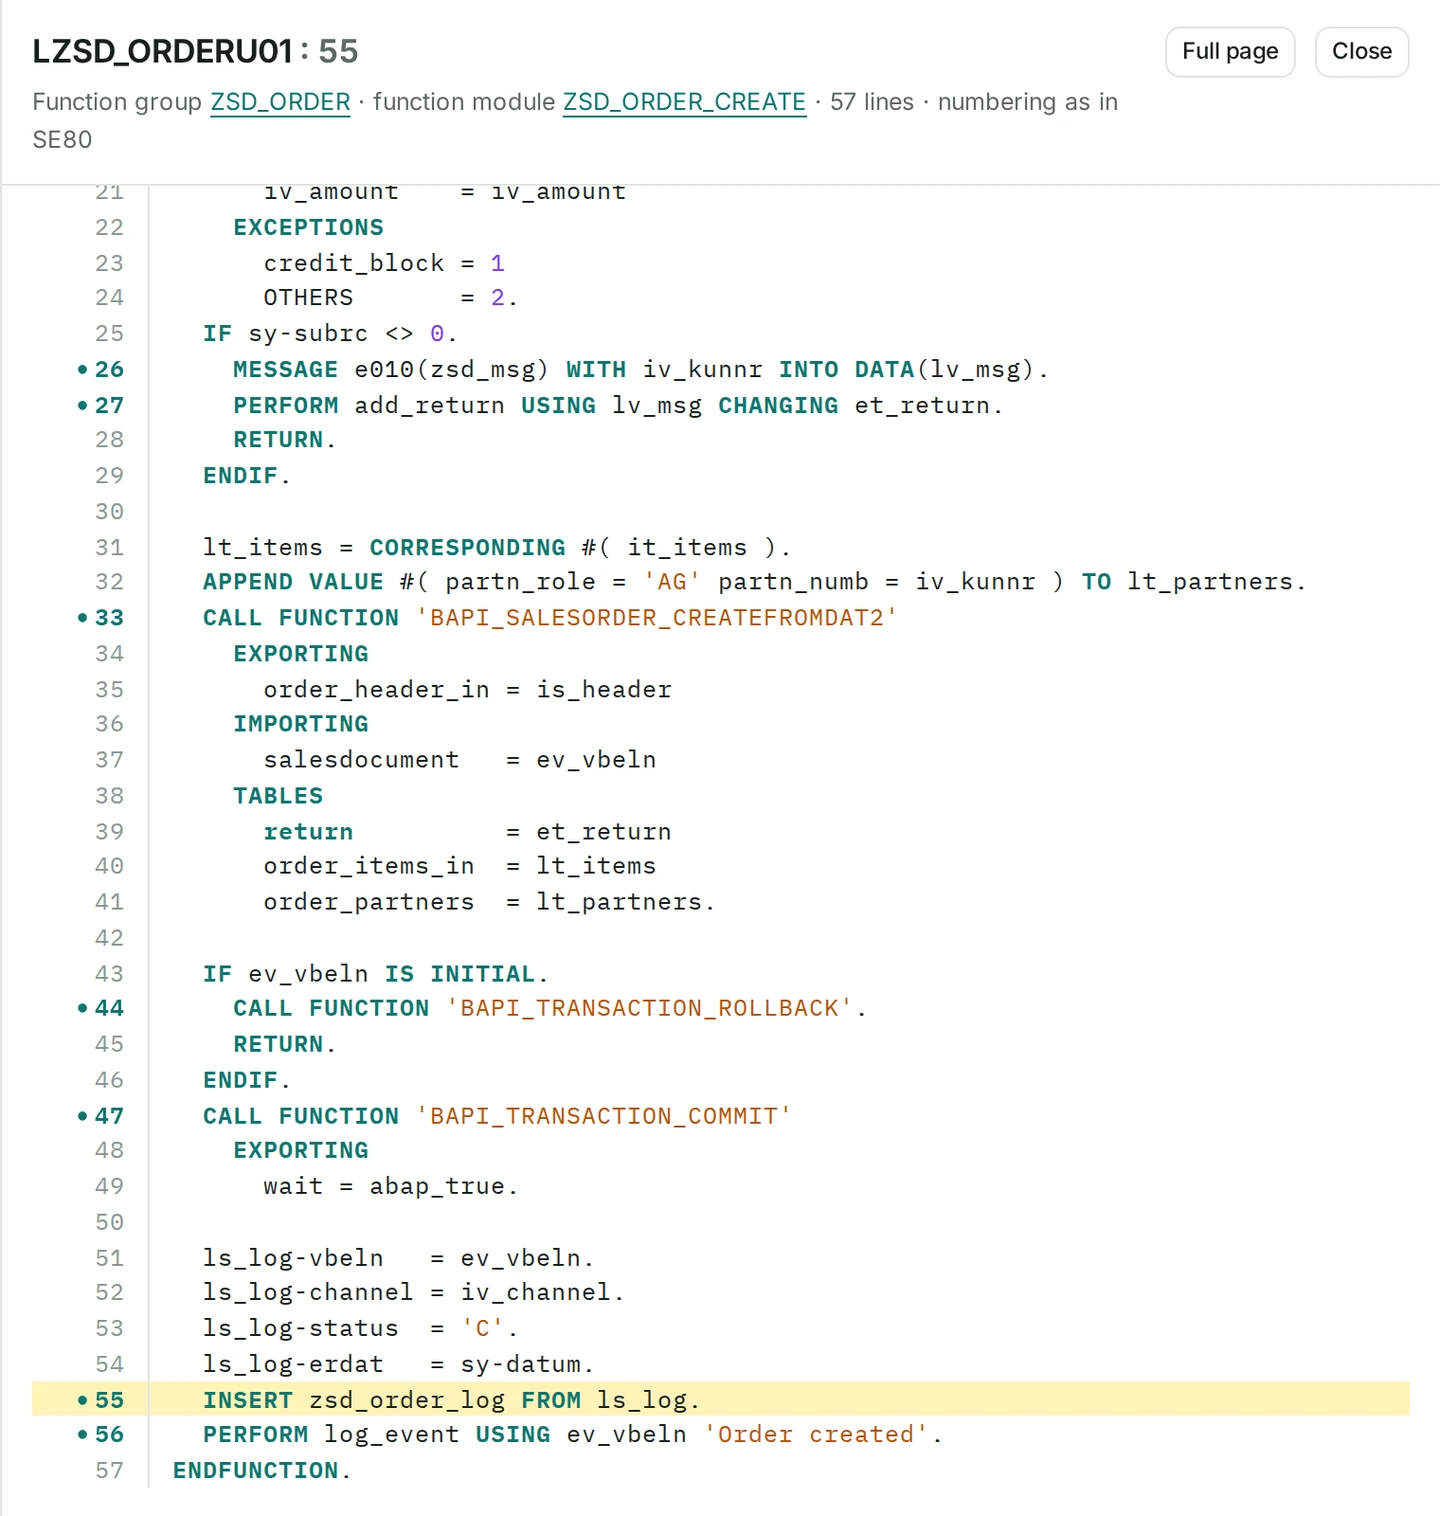Click the IF sy-subrc <> 0 line
Screen dimensions: 1440x1516
click(x=330, y=333)
